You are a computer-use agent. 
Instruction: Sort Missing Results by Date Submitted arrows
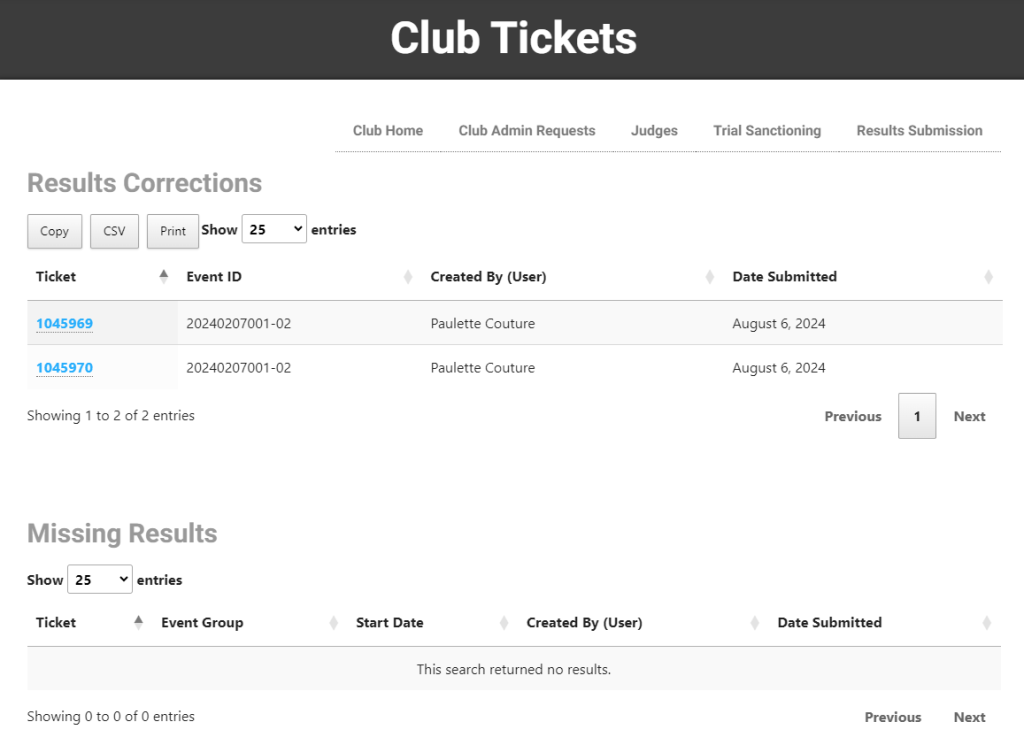click(x=987, y=623)
